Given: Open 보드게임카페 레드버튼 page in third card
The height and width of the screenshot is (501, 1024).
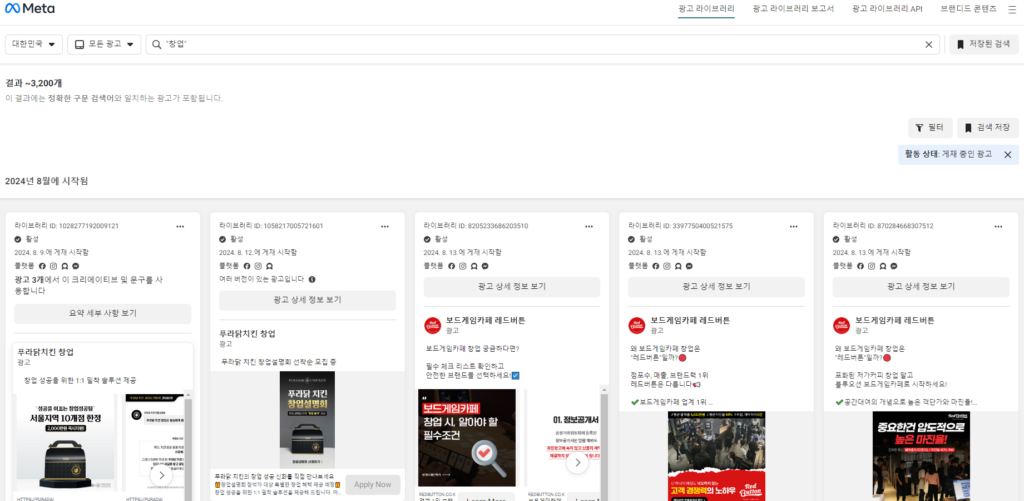Looking at the screenshot, I should click(x=486, y=320).
